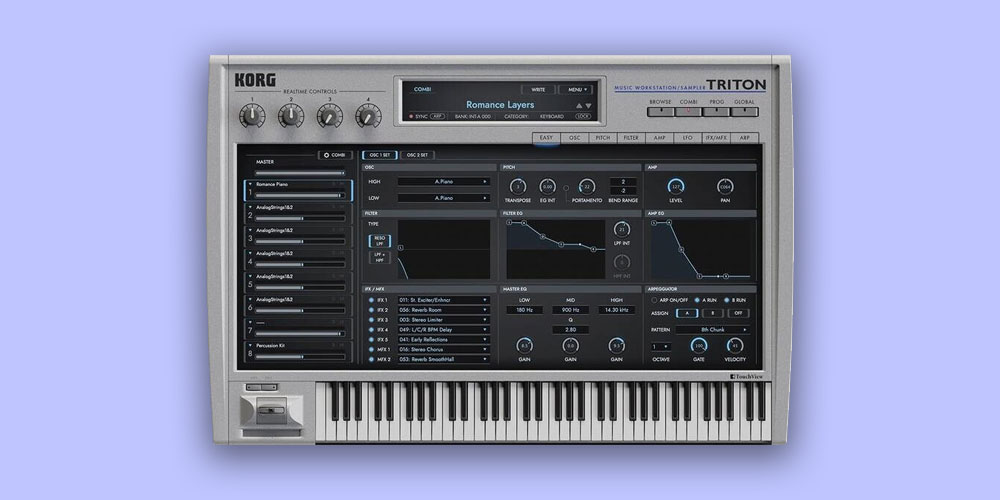Switch to the OSC tab

click(x=575, y=138)
